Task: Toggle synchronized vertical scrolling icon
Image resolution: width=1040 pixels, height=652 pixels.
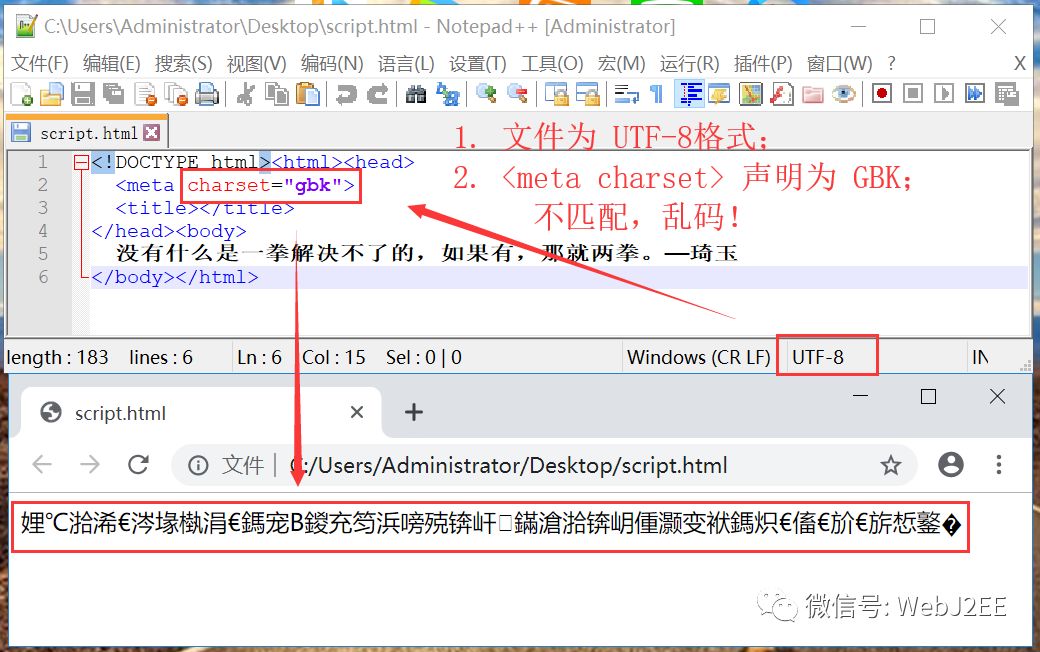Action: (x=556, y=94)
